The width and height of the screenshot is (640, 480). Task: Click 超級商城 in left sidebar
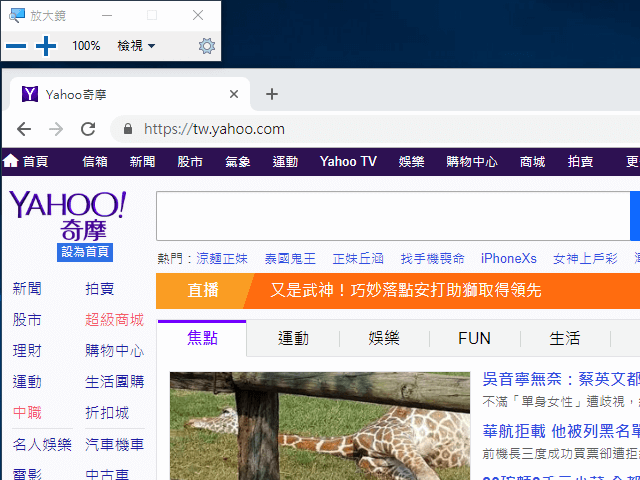pos(114,320)
